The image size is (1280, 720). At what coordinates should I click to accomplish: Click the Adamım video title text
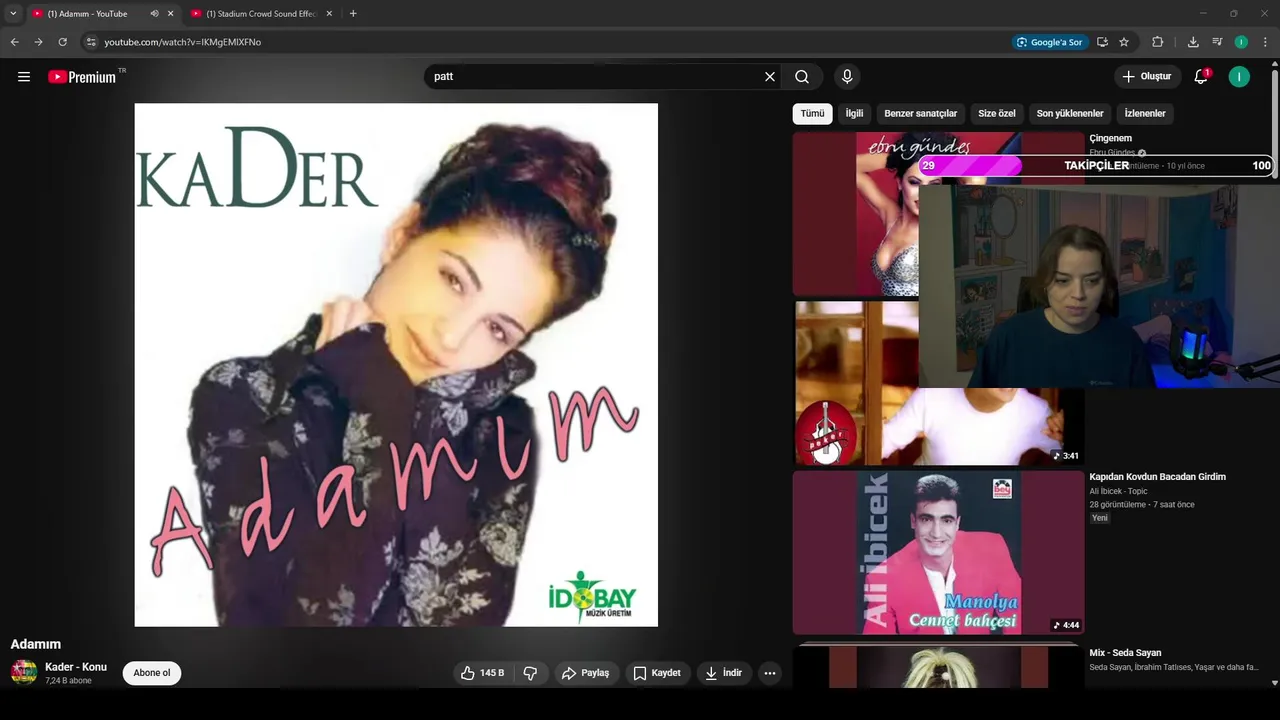36,644
